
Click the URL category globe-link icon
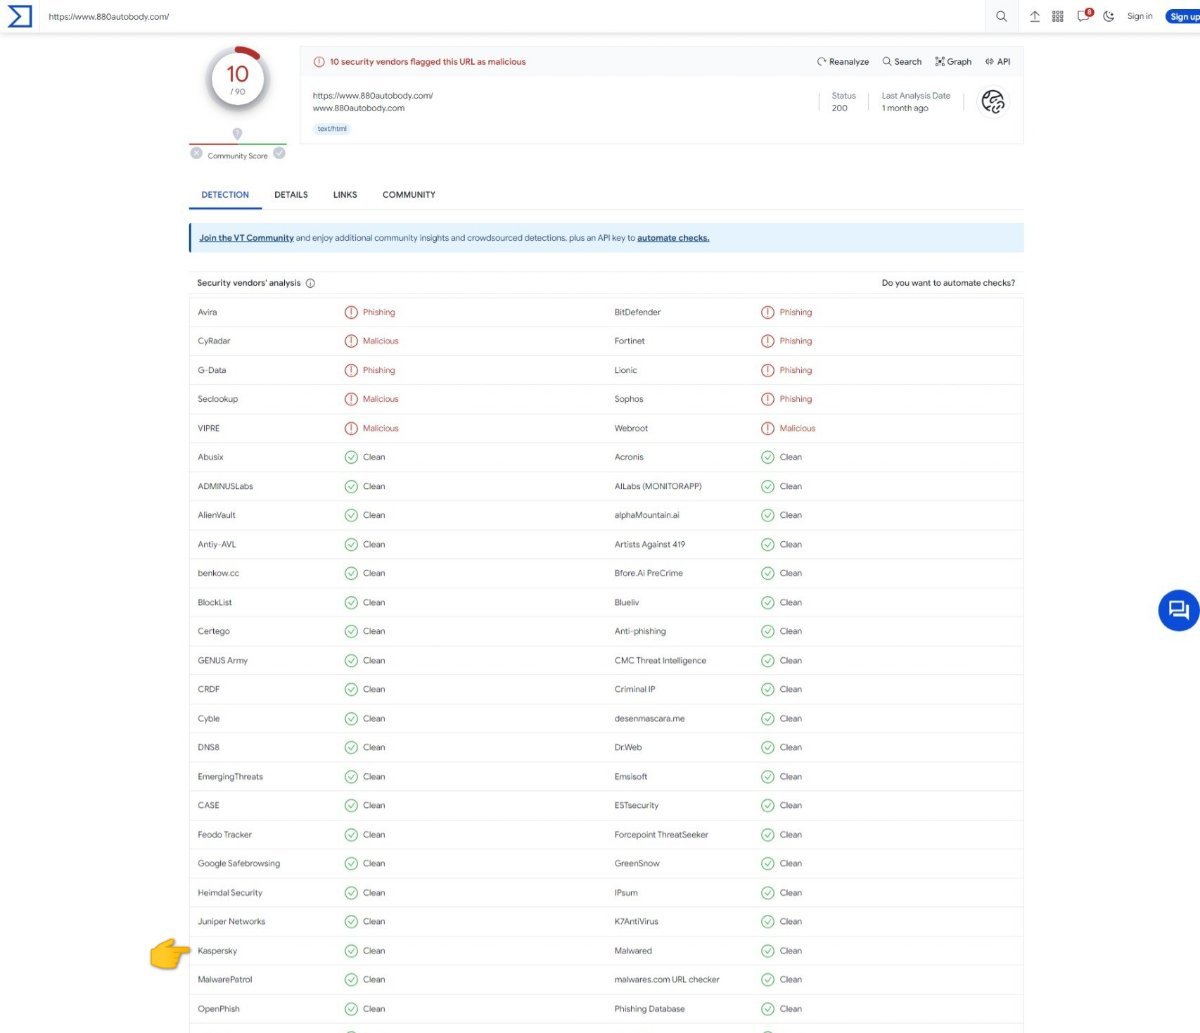click(992, 101)
